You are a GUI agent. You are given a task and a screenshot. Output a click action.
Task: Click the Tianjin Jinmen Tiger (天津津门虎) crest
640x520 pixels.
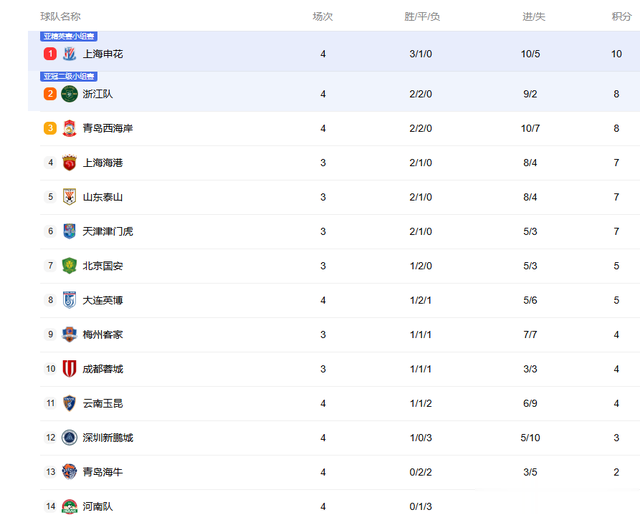tap(69, 231)
